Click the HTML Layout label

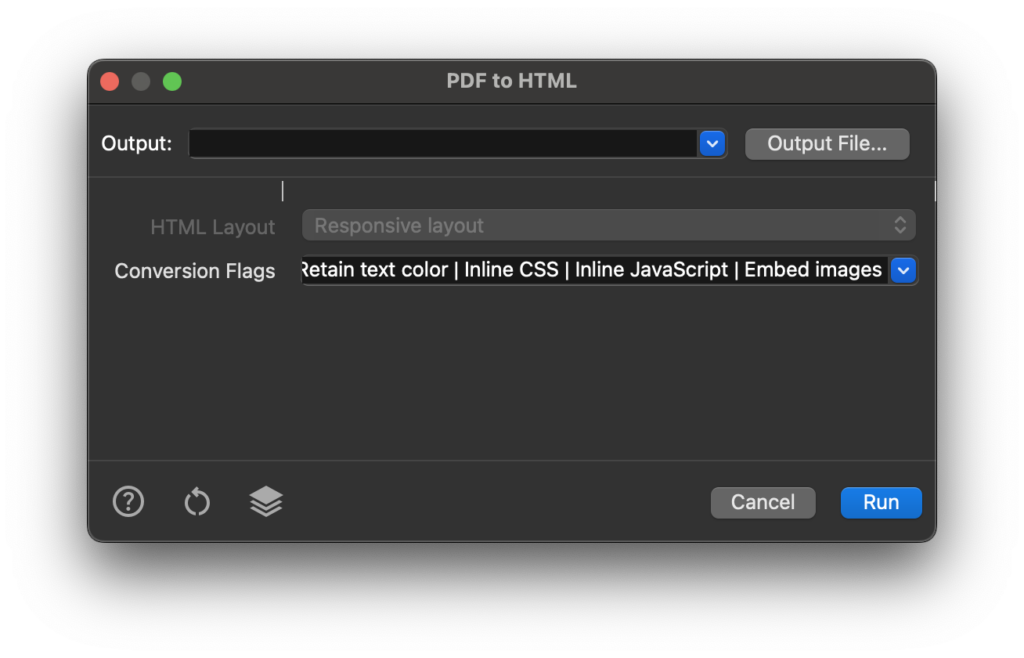click(212, 227)
